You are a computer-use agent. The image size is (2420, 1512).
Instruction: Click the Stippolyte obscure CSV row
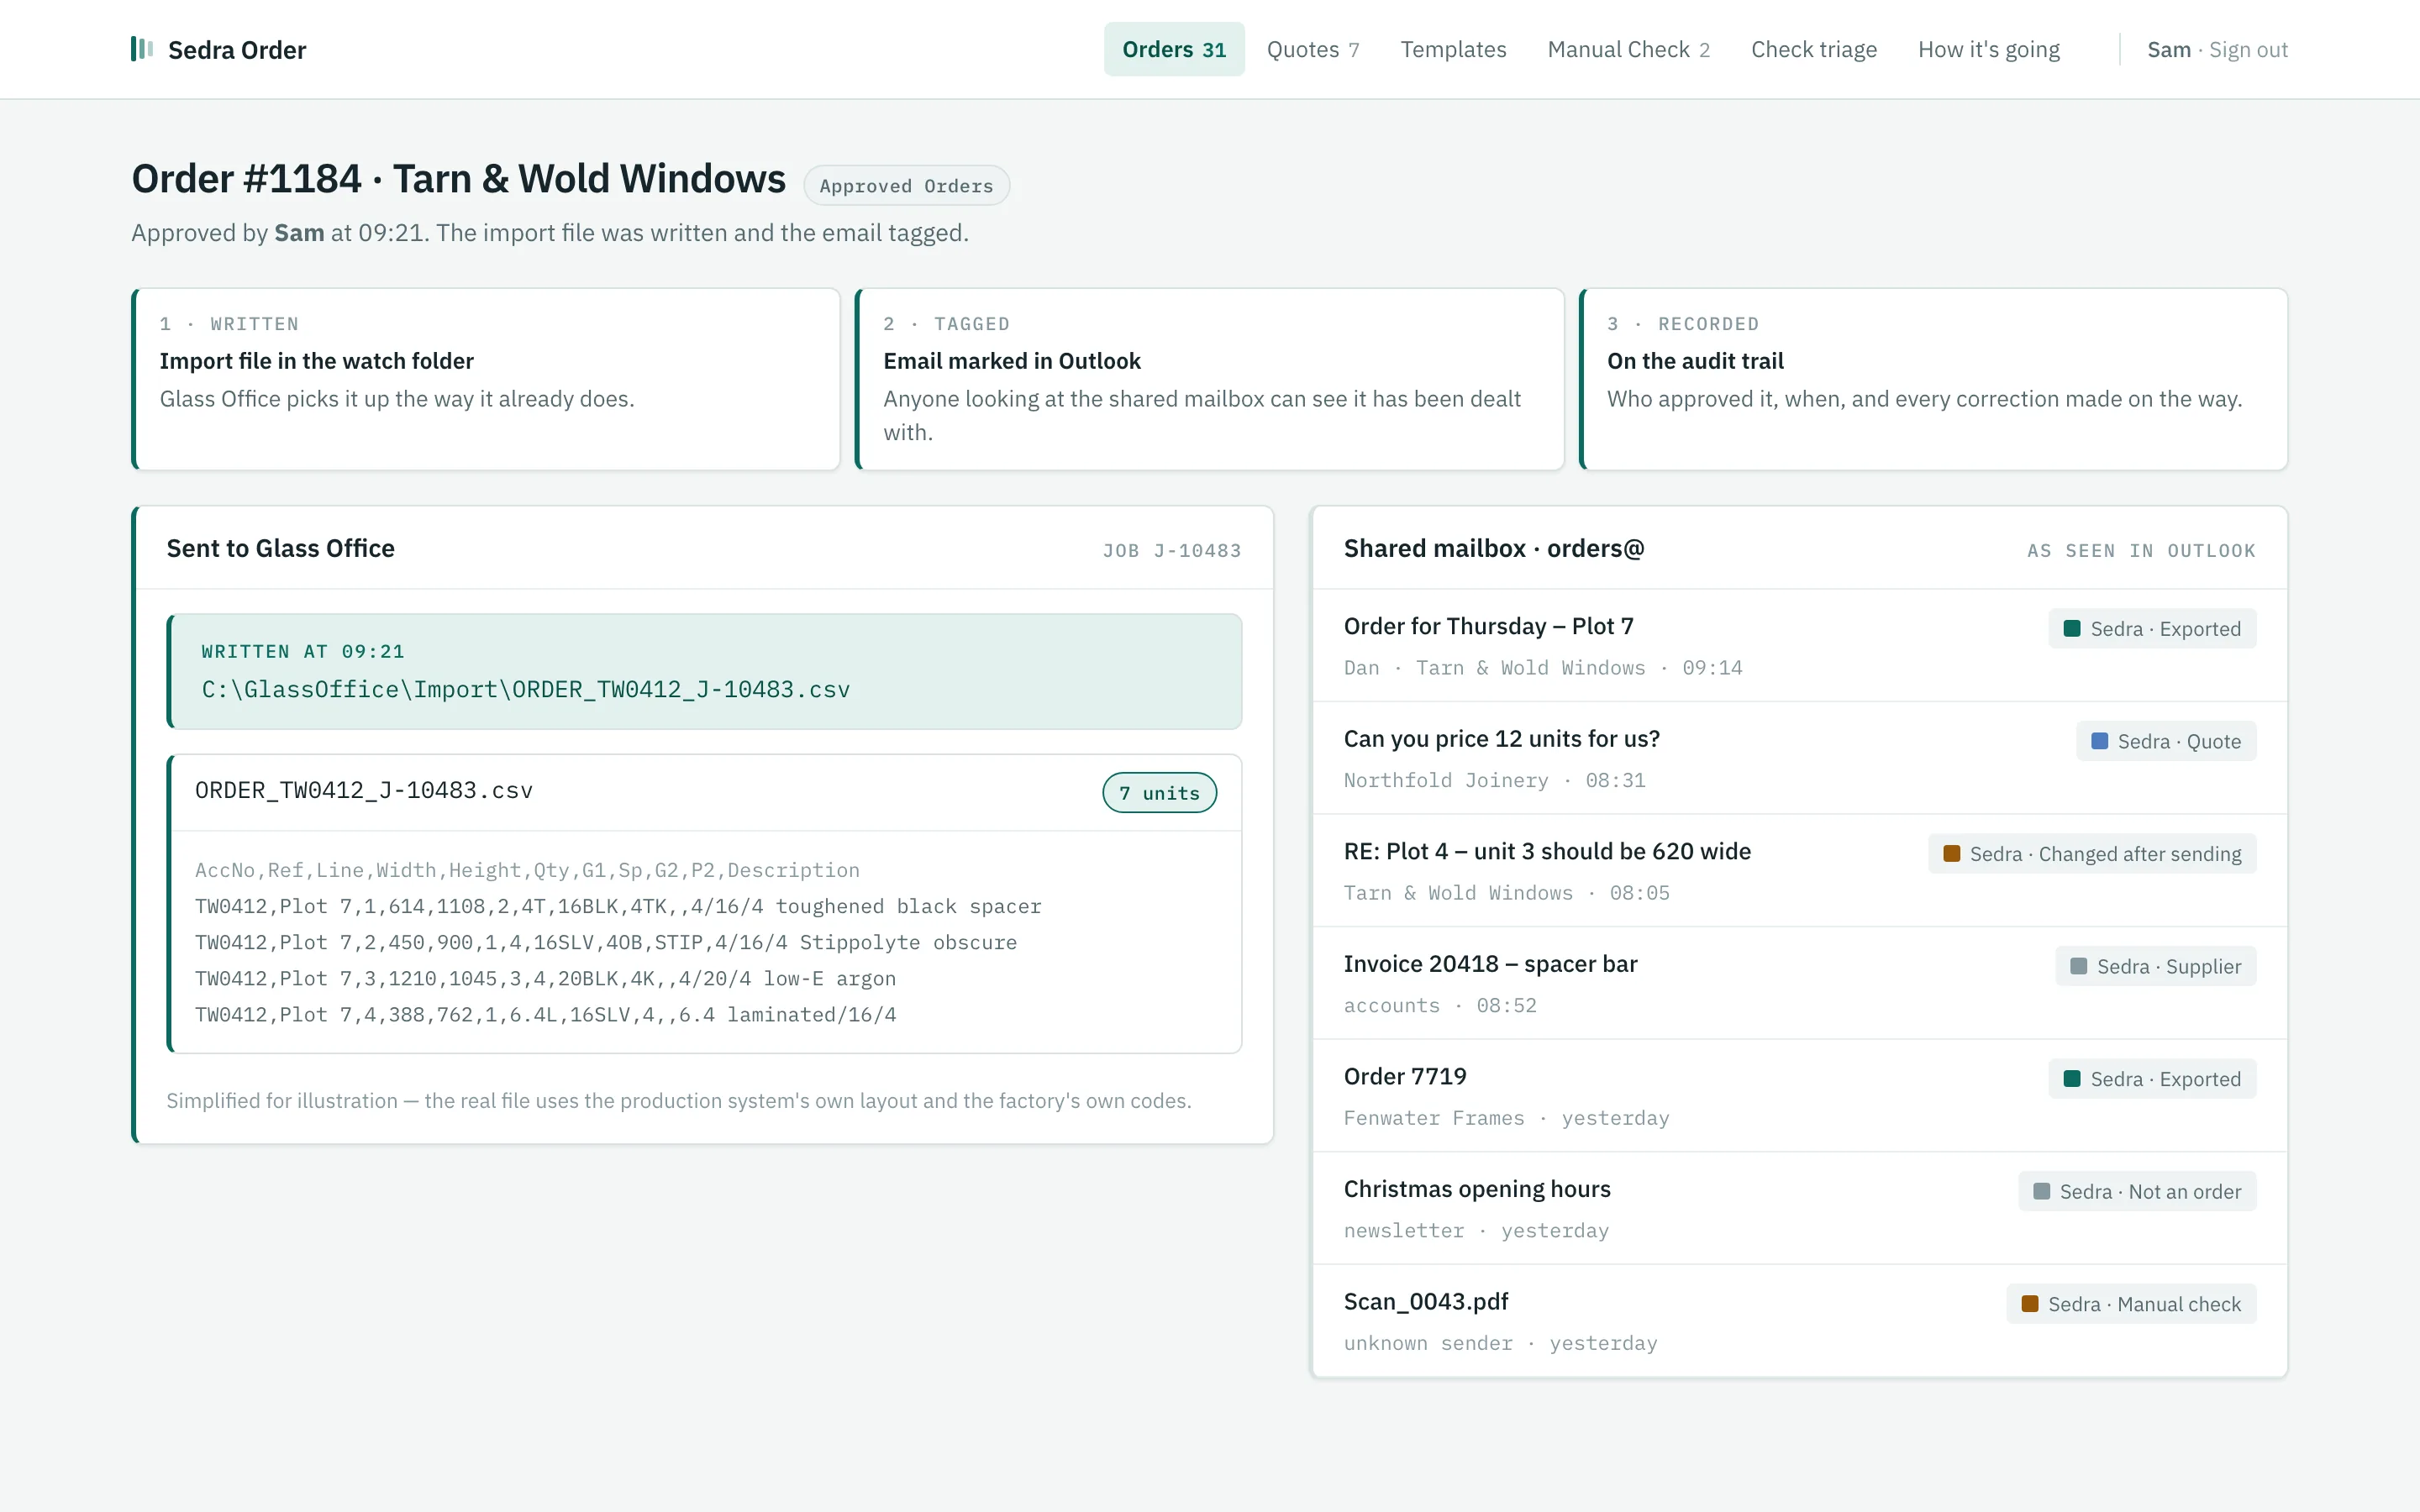[x=606, y=942]
